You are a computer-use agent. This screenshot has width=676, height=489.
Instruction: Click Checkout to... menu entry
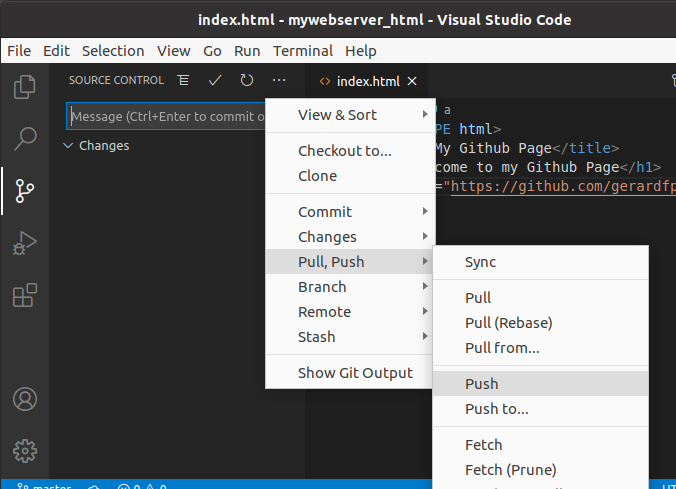(x=345, y=151)
